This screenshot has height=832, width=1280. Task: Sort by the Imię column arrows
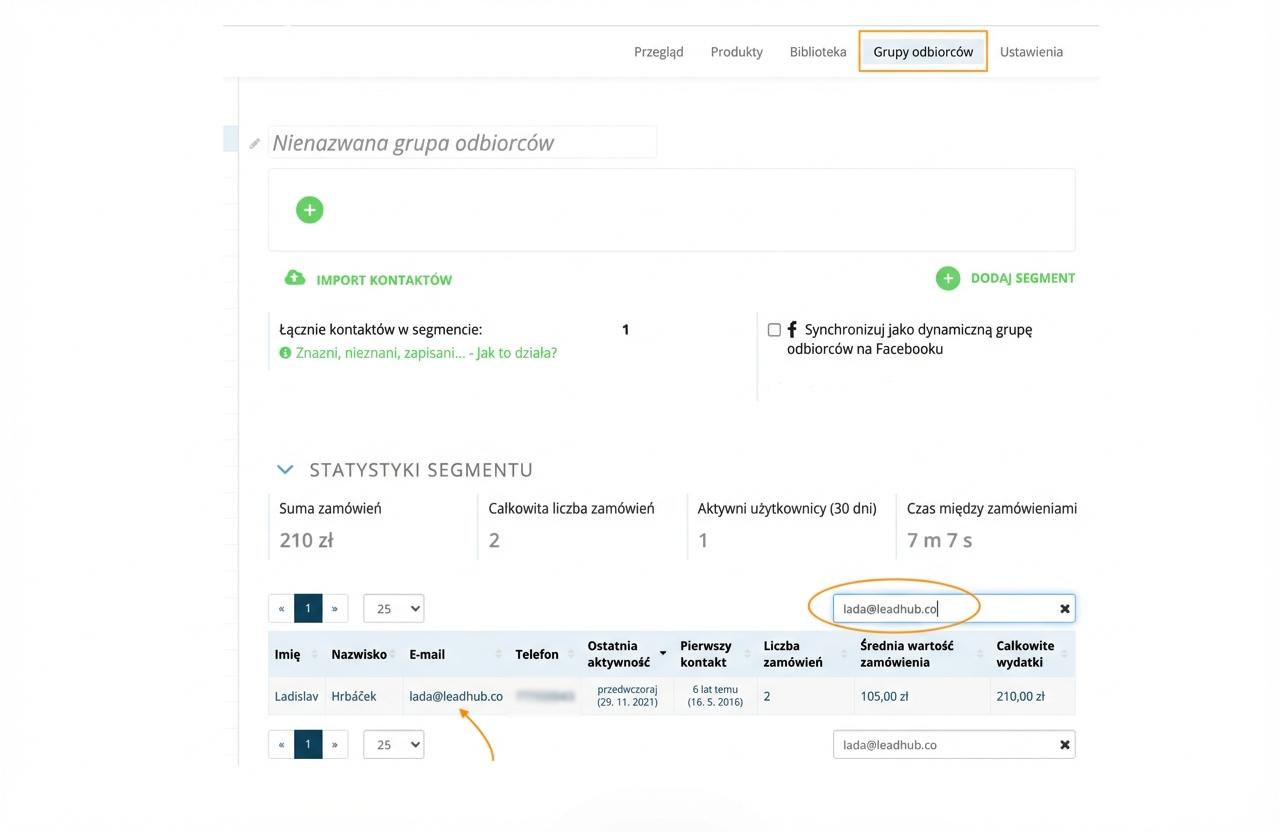pyautogui.click(x=315, y=654)
